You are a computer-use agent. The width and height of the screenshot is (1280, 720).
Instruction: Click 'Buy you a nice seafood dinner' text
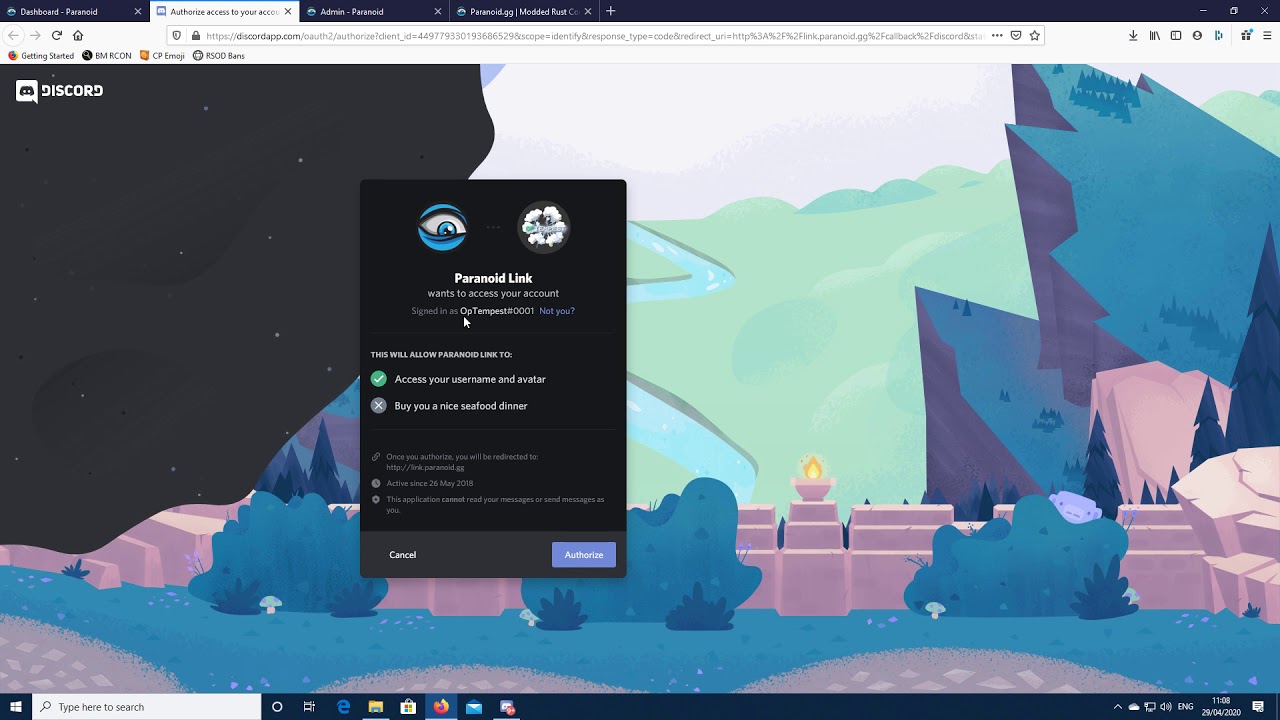click(x=461, y=406)
